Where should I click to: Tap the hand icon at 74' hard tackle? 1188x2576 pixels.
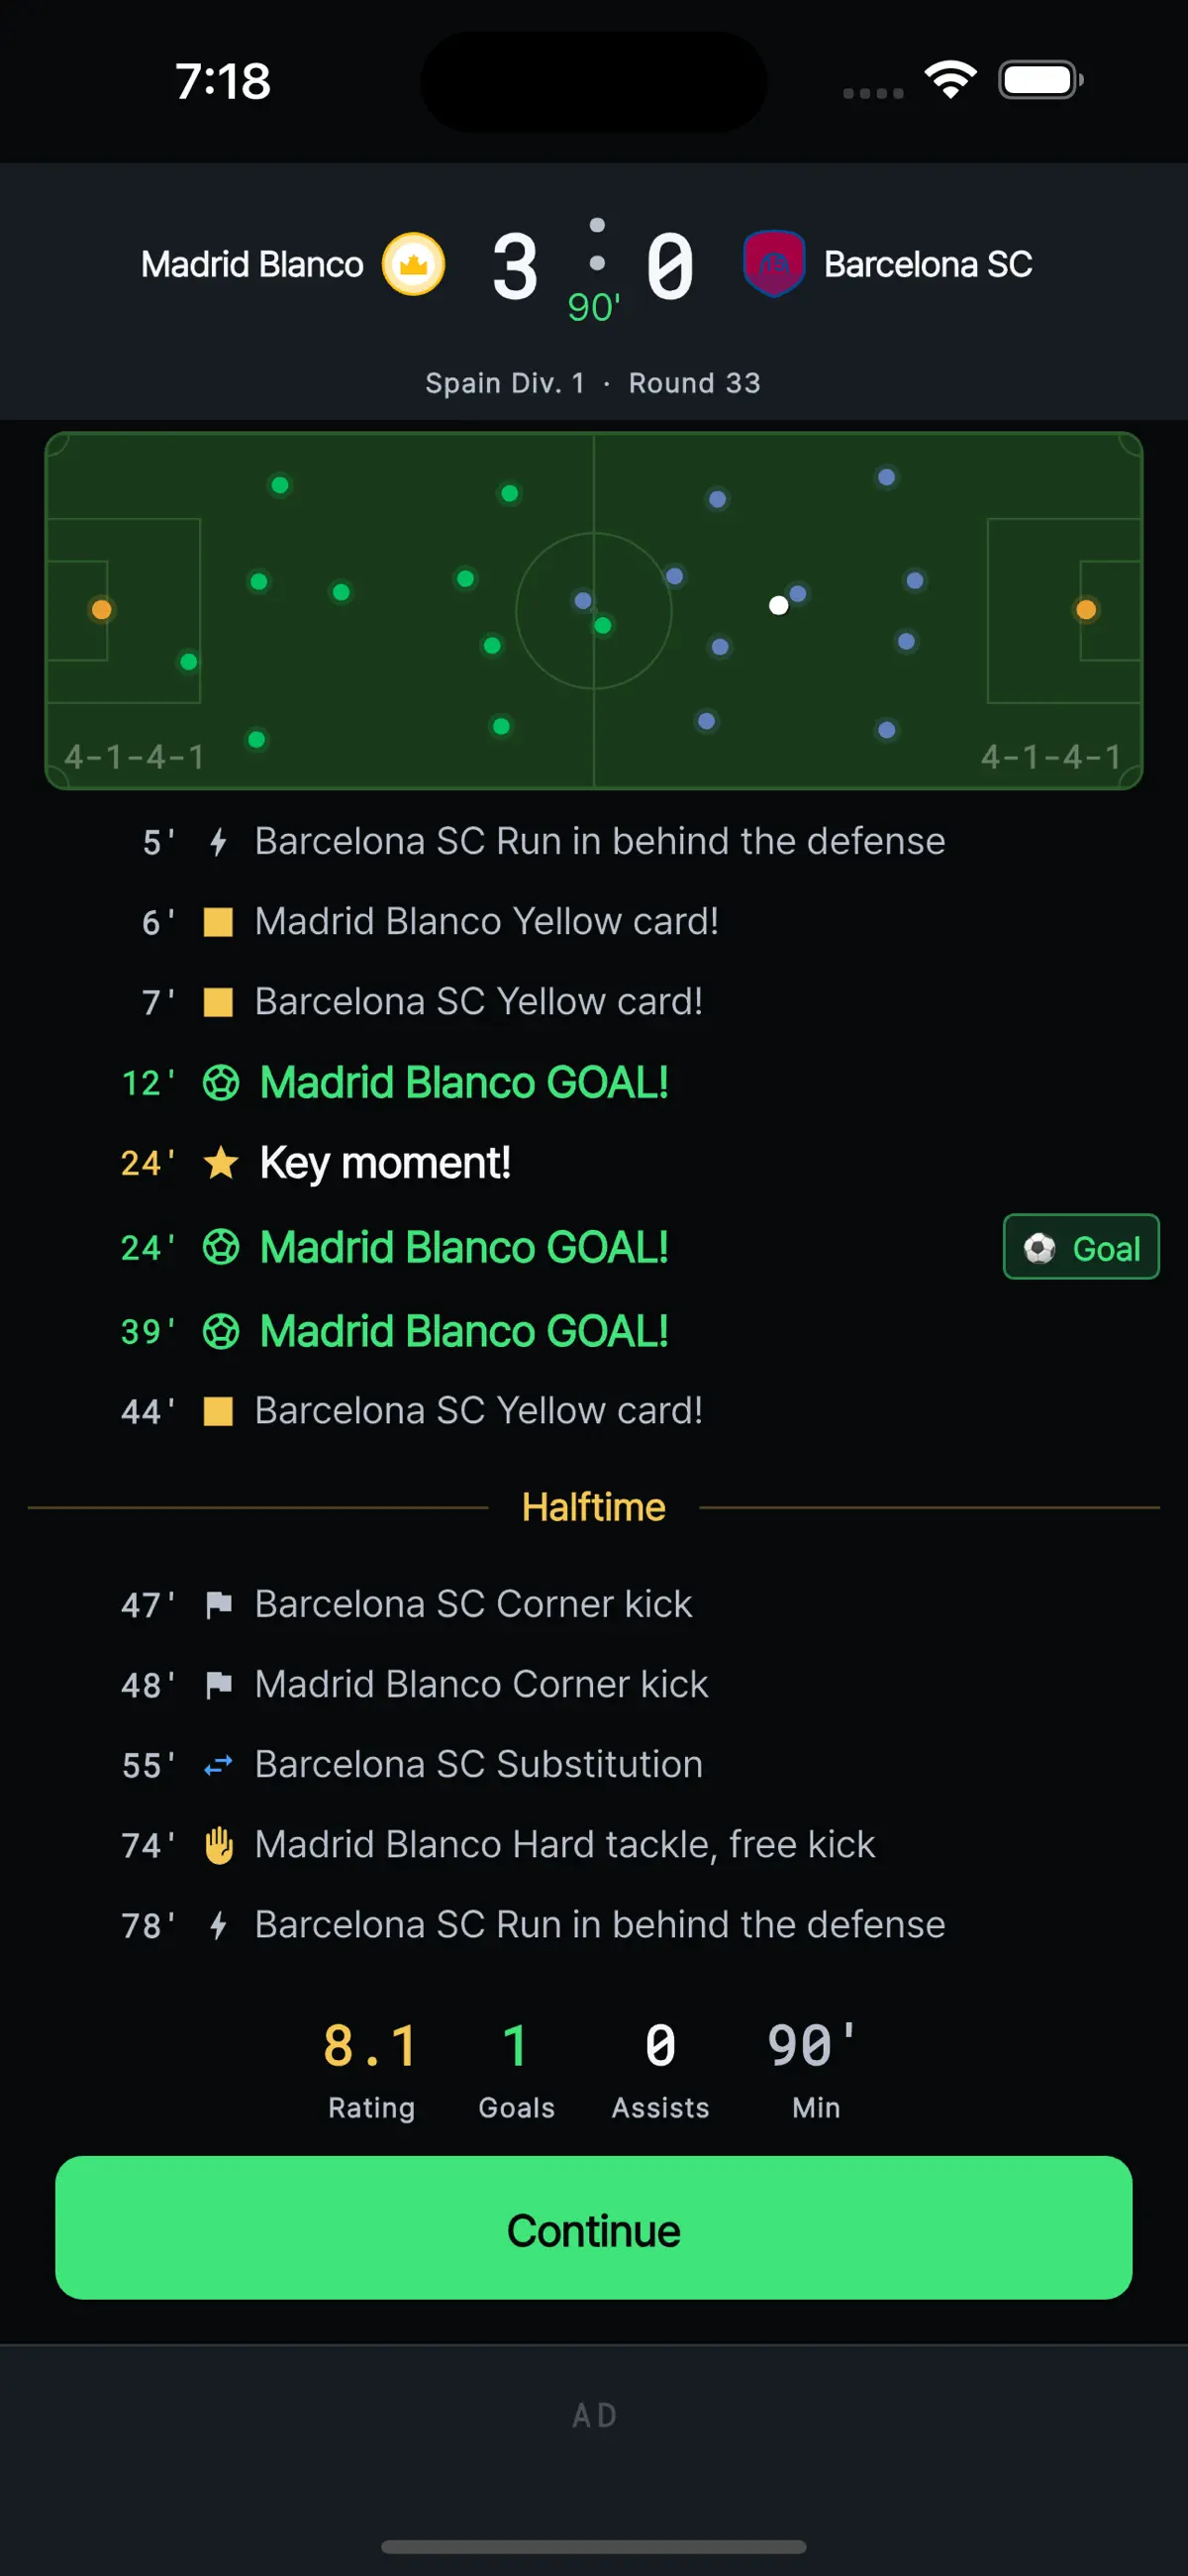[x=218, y=1845]
